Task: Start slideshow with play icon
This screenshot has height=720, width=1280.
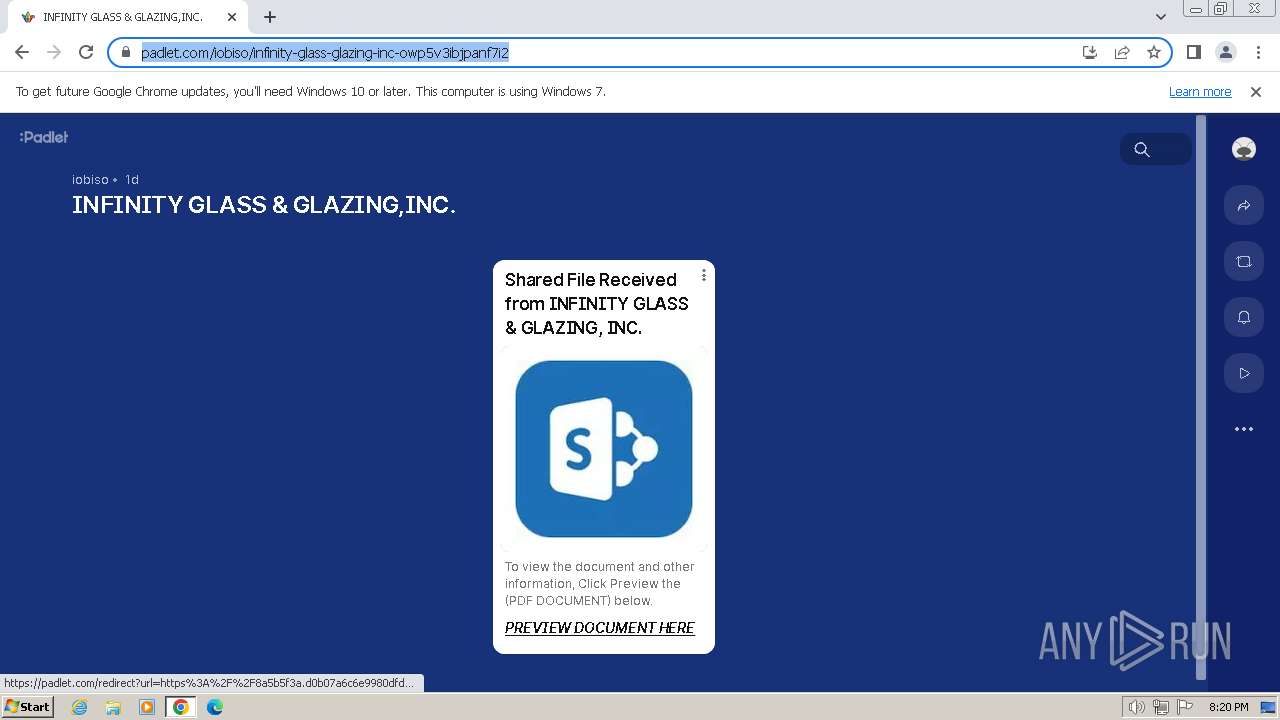Action: 1244,373
